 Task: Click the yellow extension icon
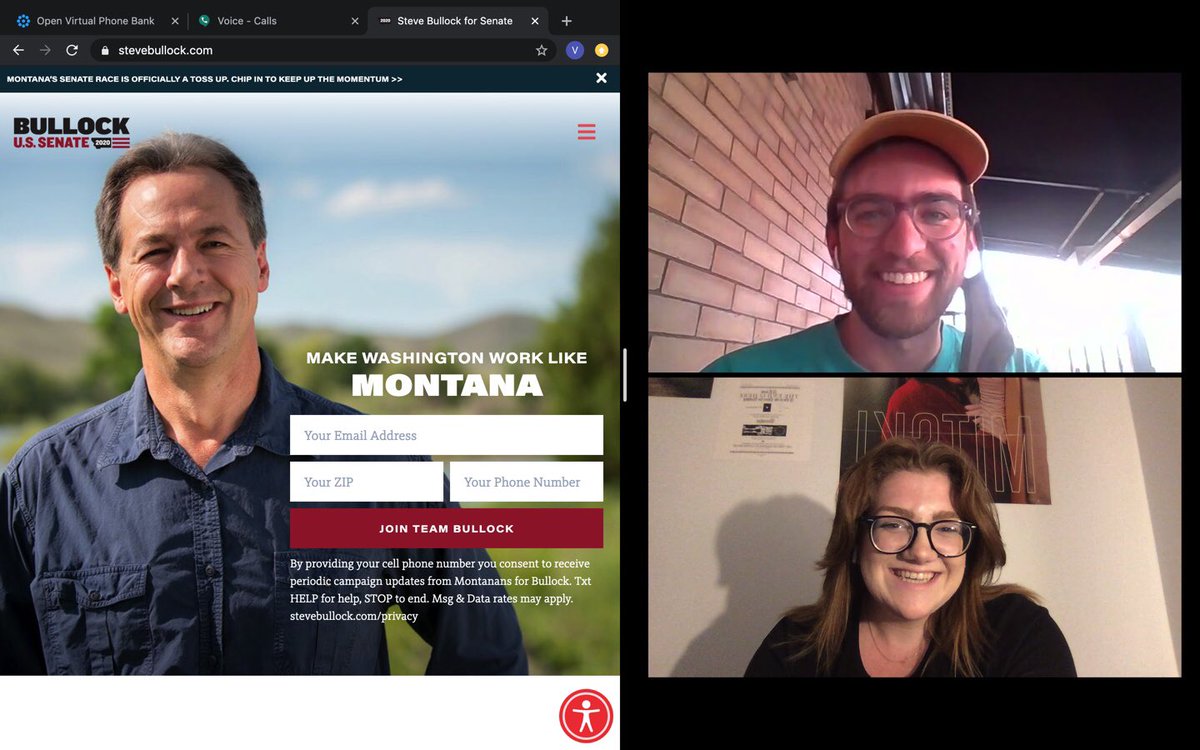click(x=602, y=50)
